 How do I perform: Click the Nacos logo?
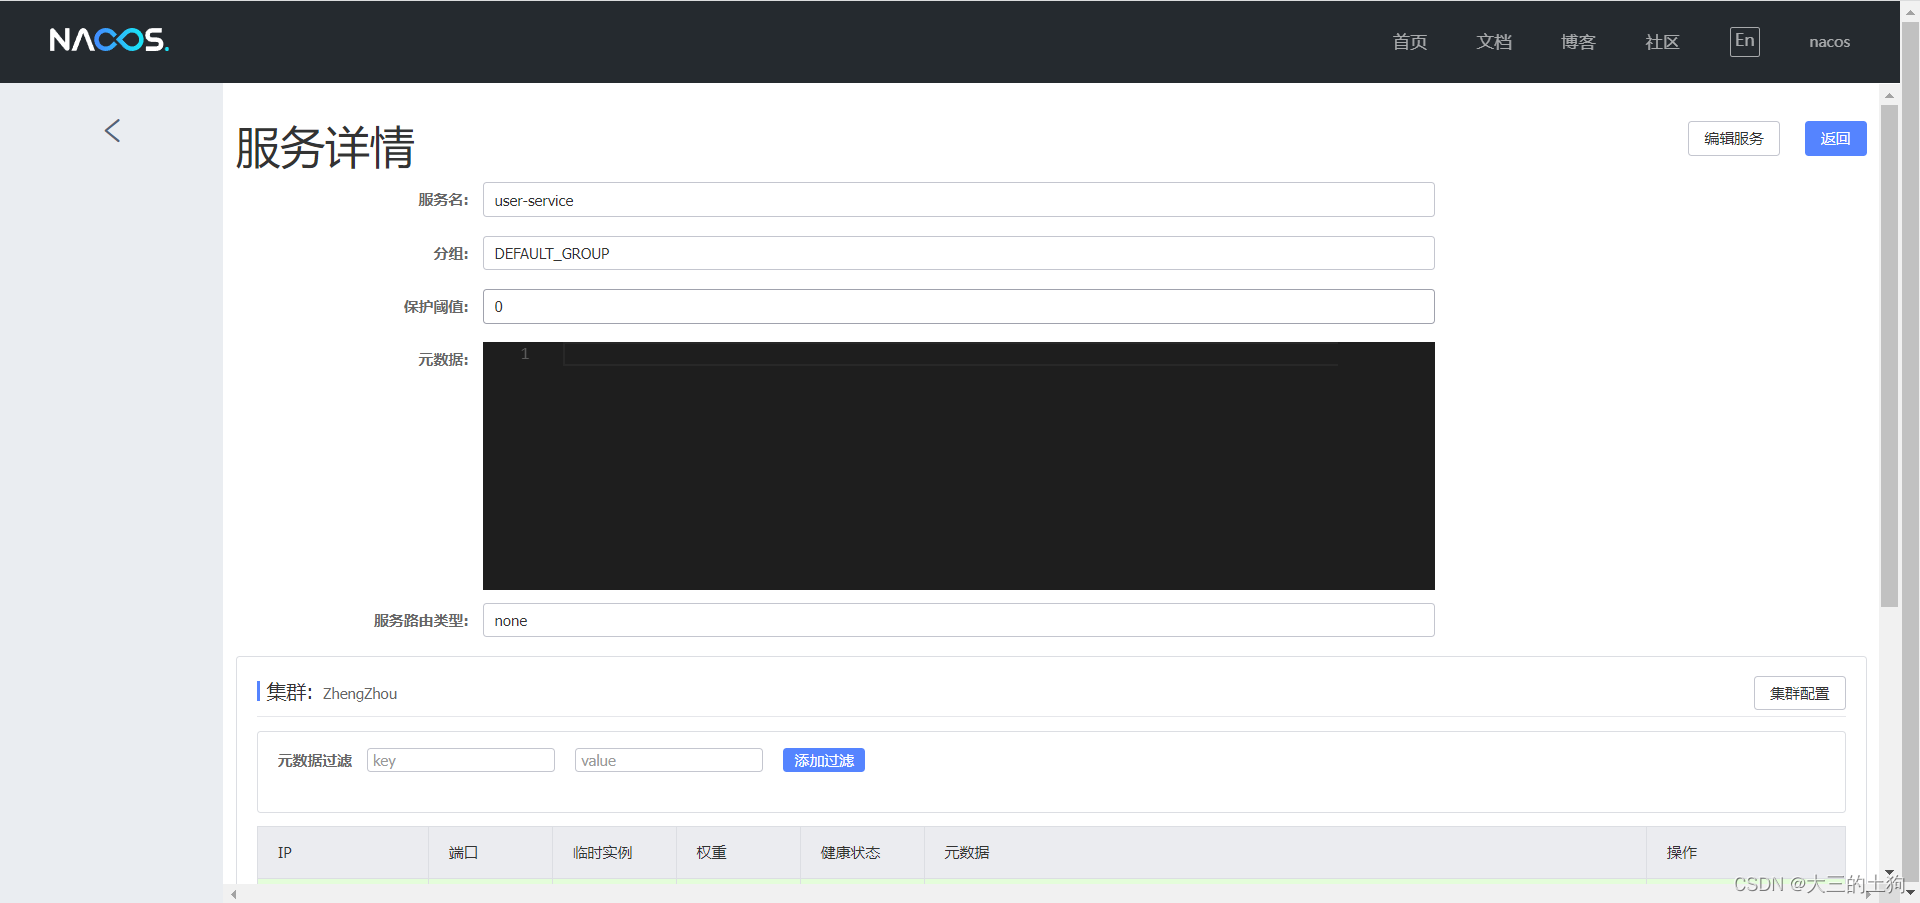(x=109, y=40)
